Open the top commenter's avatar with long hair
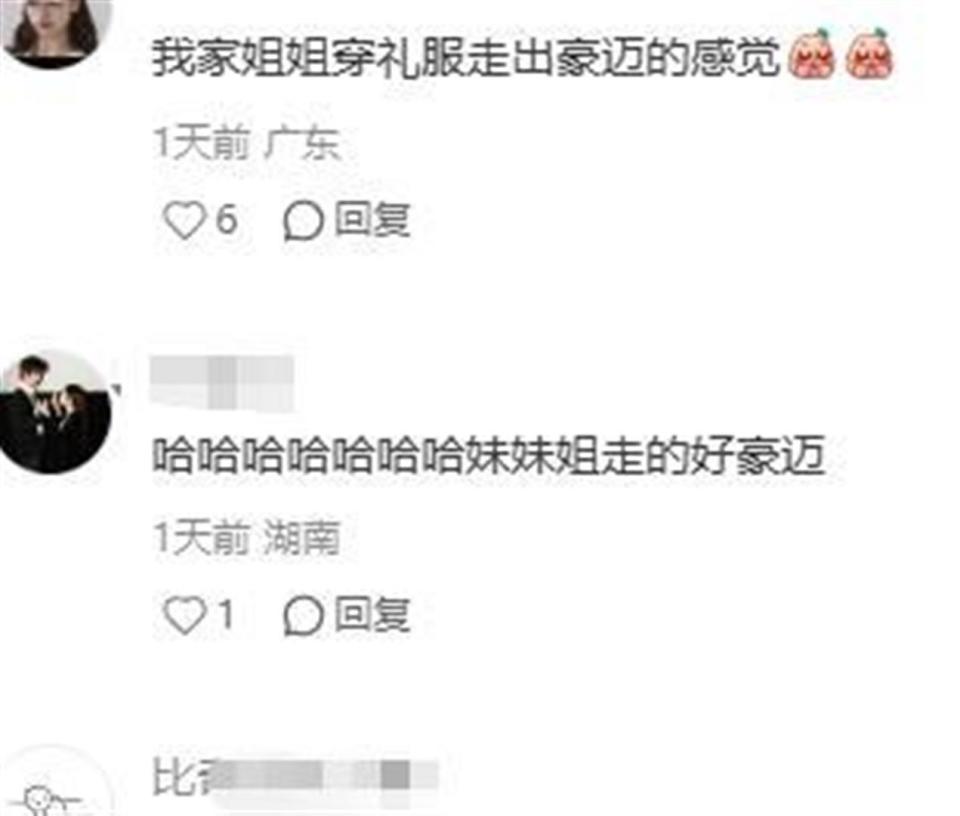This screenshot has height=816, width=960. click(56, 31)
